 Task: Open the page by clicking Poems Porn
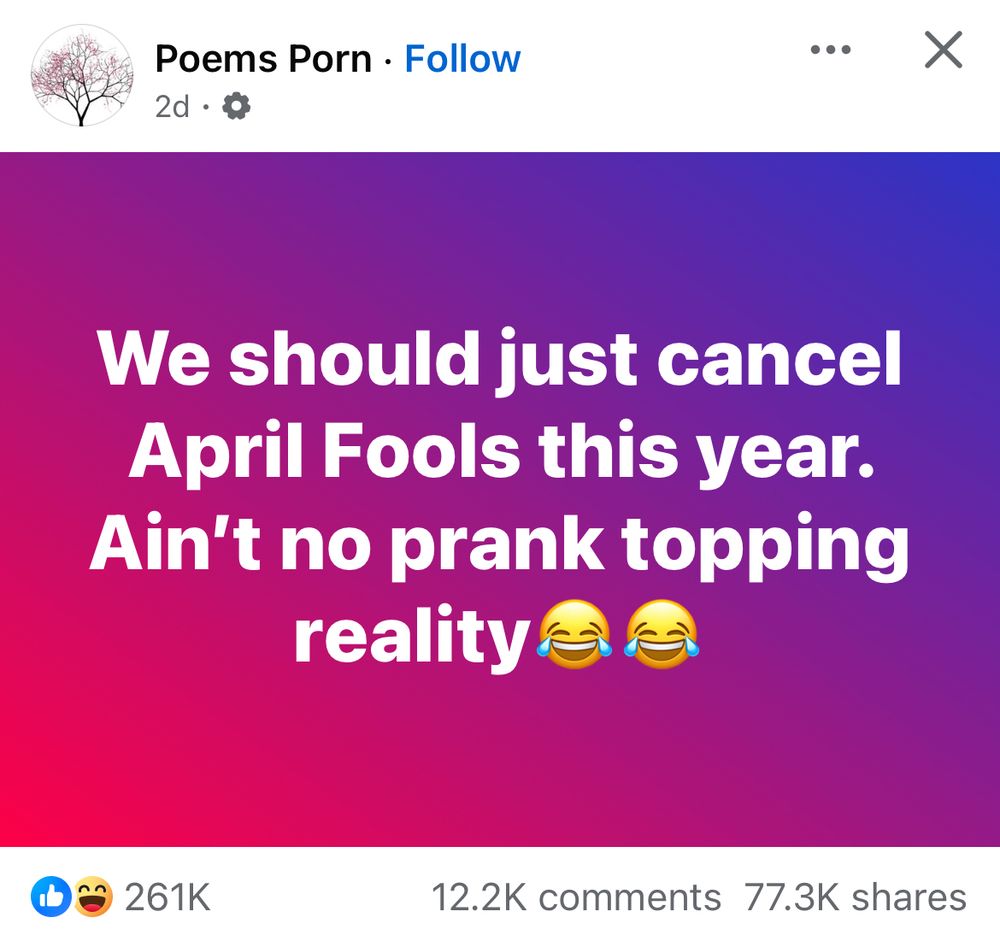coord(264,58)
